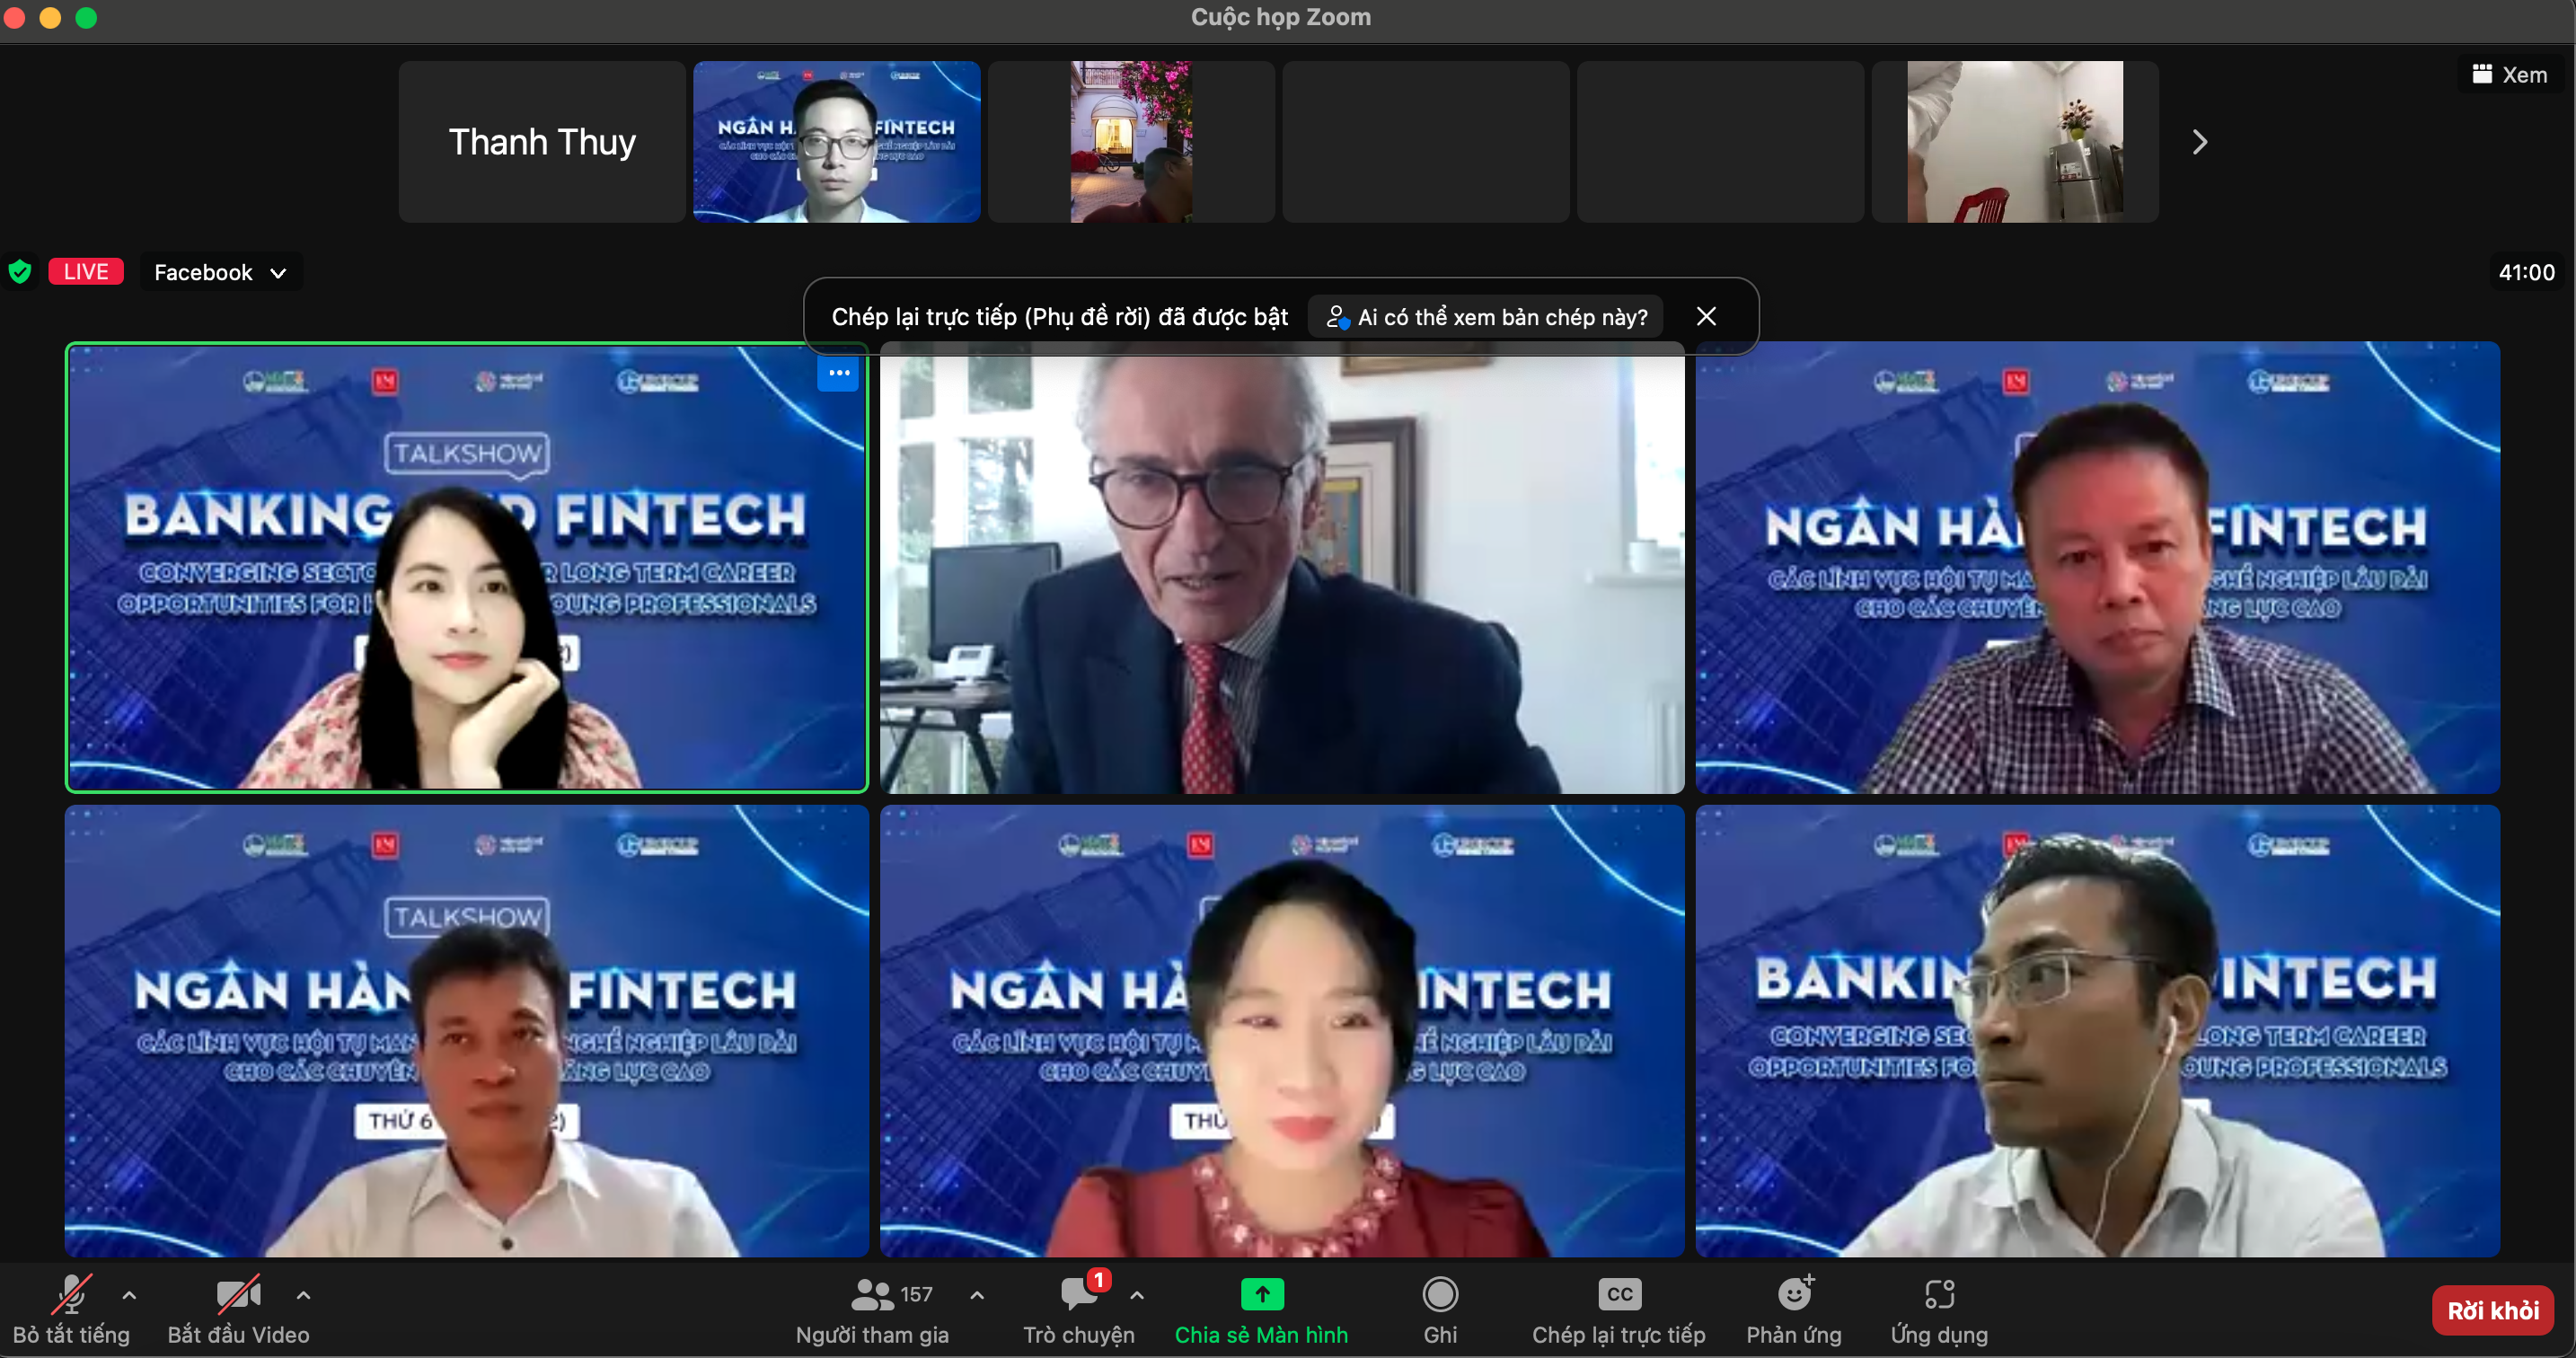This screenshot has width=2576, height=1358.
Task: Click Chia sẻ Màn hình share button
Action: pyautogui.click(x=1261, y=1310)
